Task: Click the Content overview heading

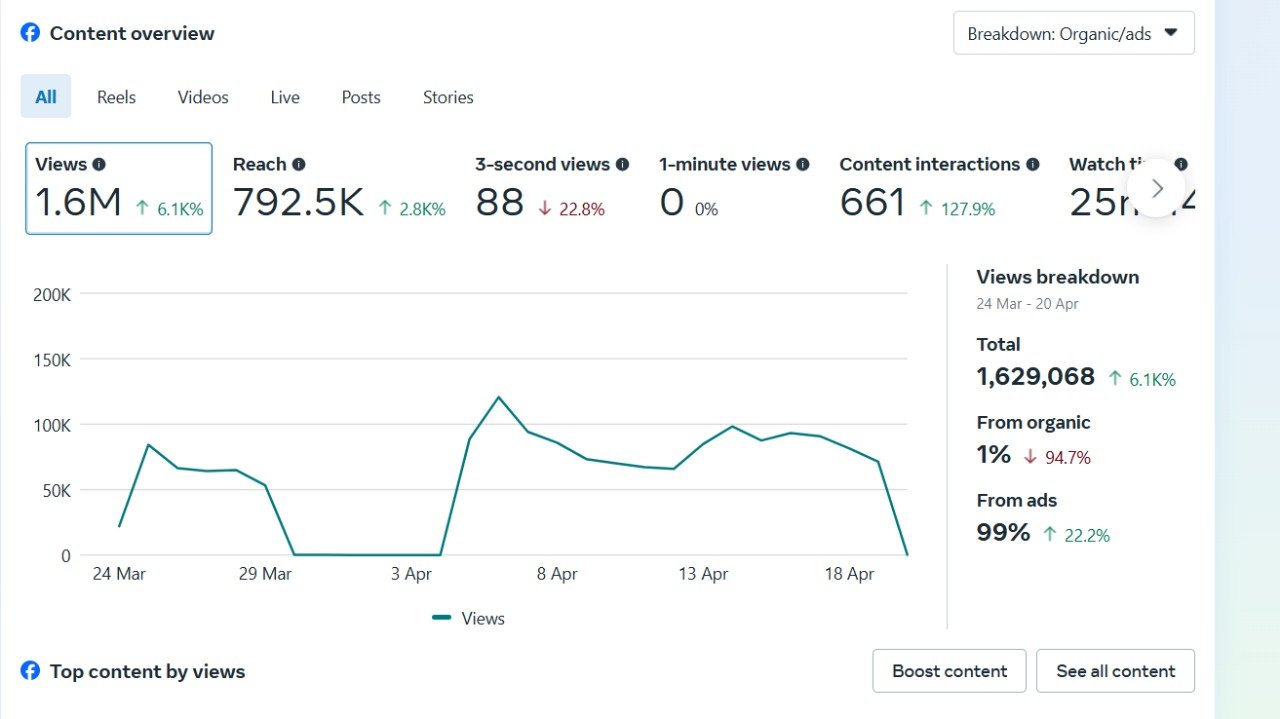Action: [x=132, y=33]
